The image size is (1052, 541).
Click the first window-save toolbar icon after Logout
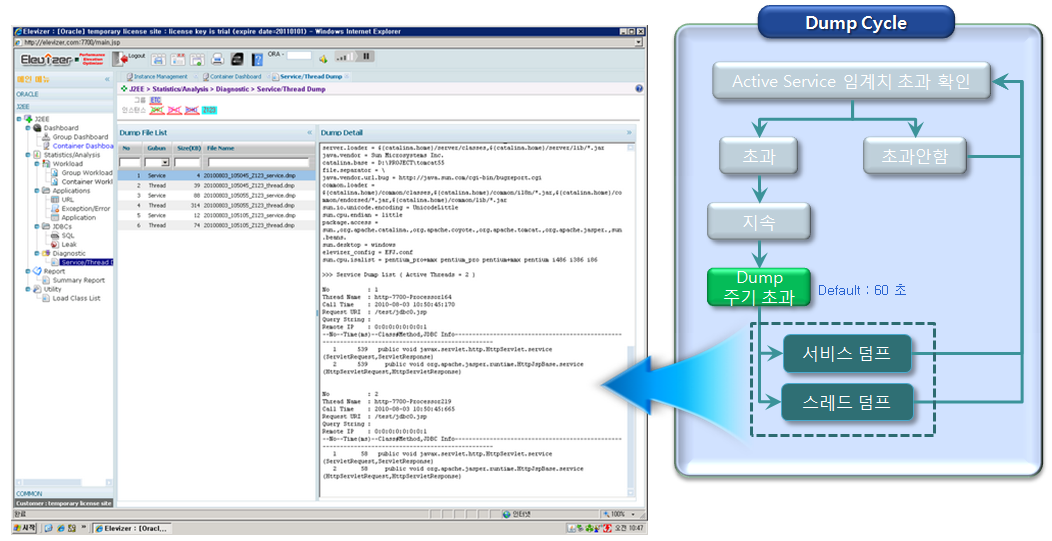pyautogui.click(x=158, y=59)
